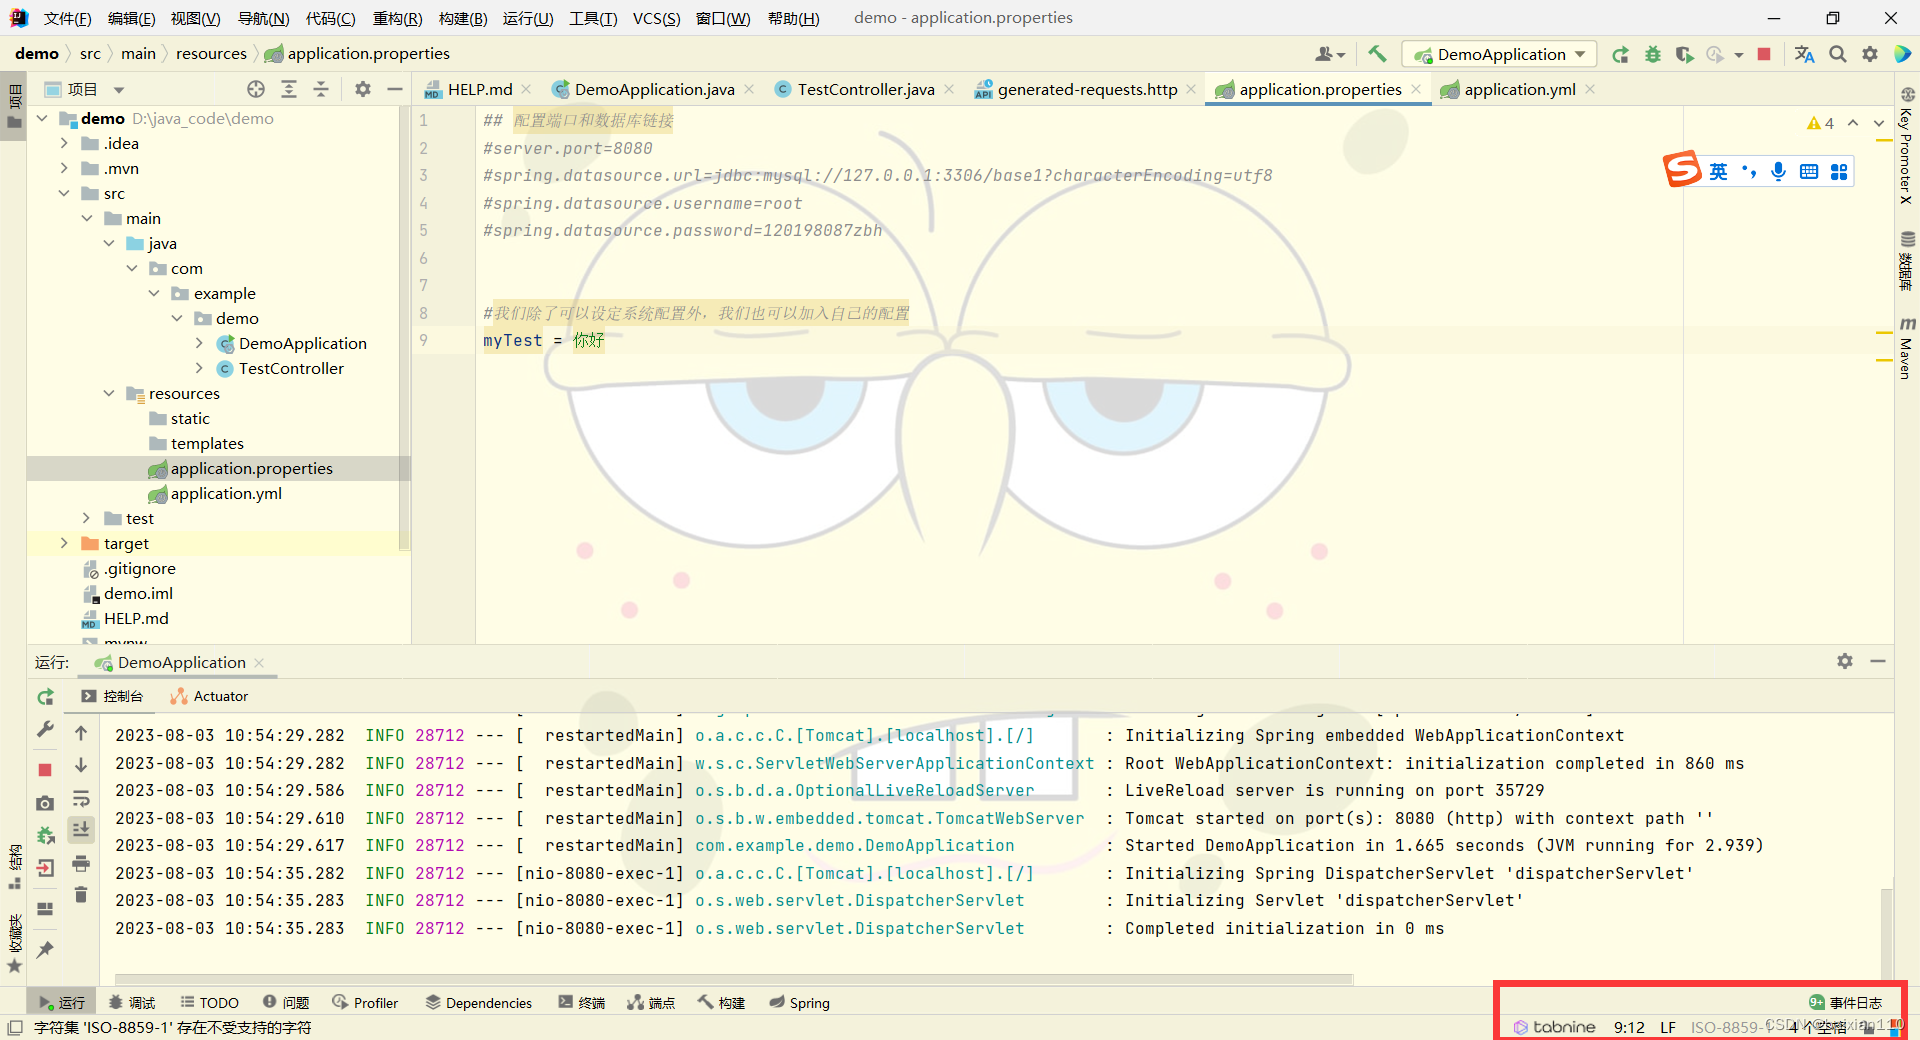This screenshot has height=1040, width=1920.
Task: Collapse all items in project tree
Action: [321, 89]
